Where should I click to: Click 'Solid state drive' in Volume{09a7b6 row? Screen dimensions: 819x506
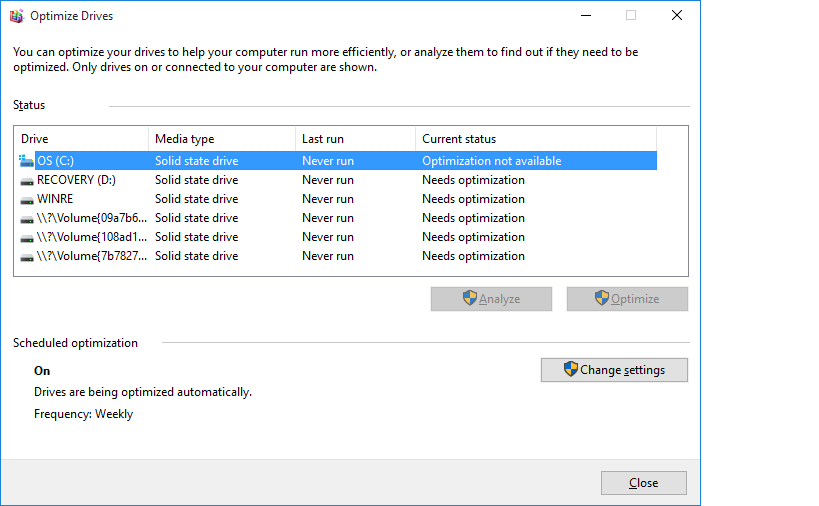point(196,218)
